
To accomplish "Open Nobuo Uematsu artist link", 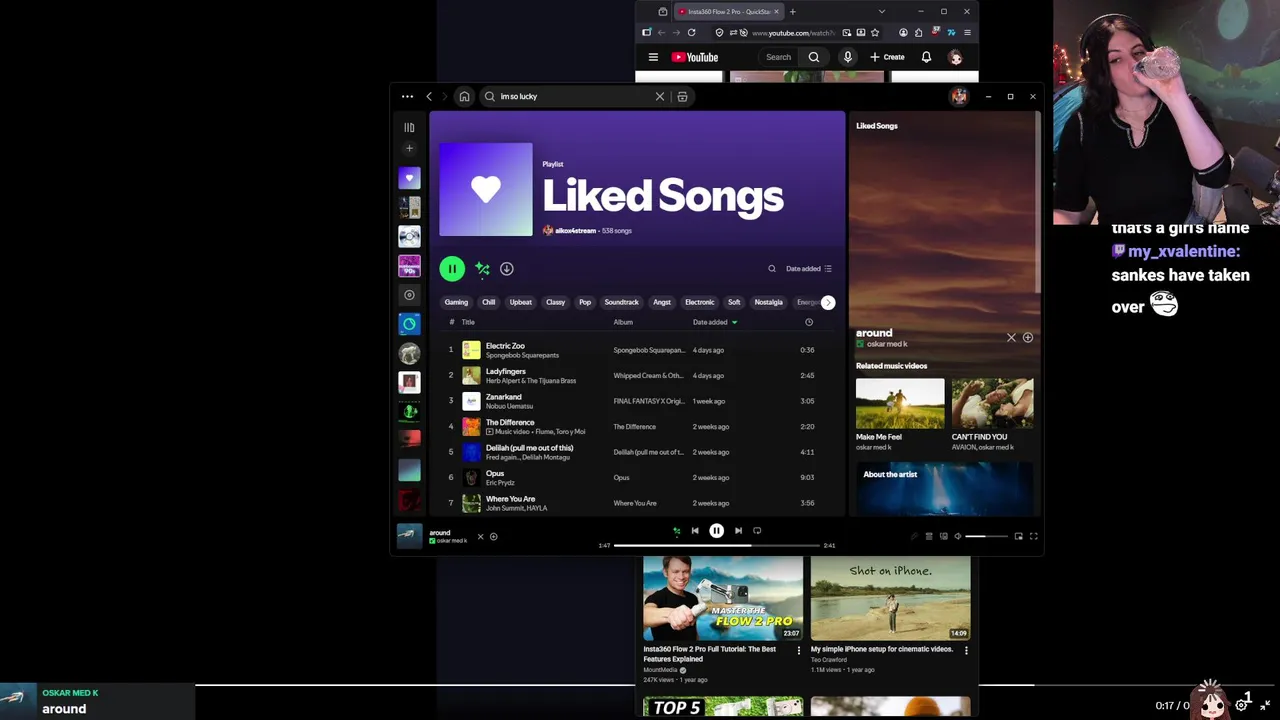I will [x=509, y=406].
